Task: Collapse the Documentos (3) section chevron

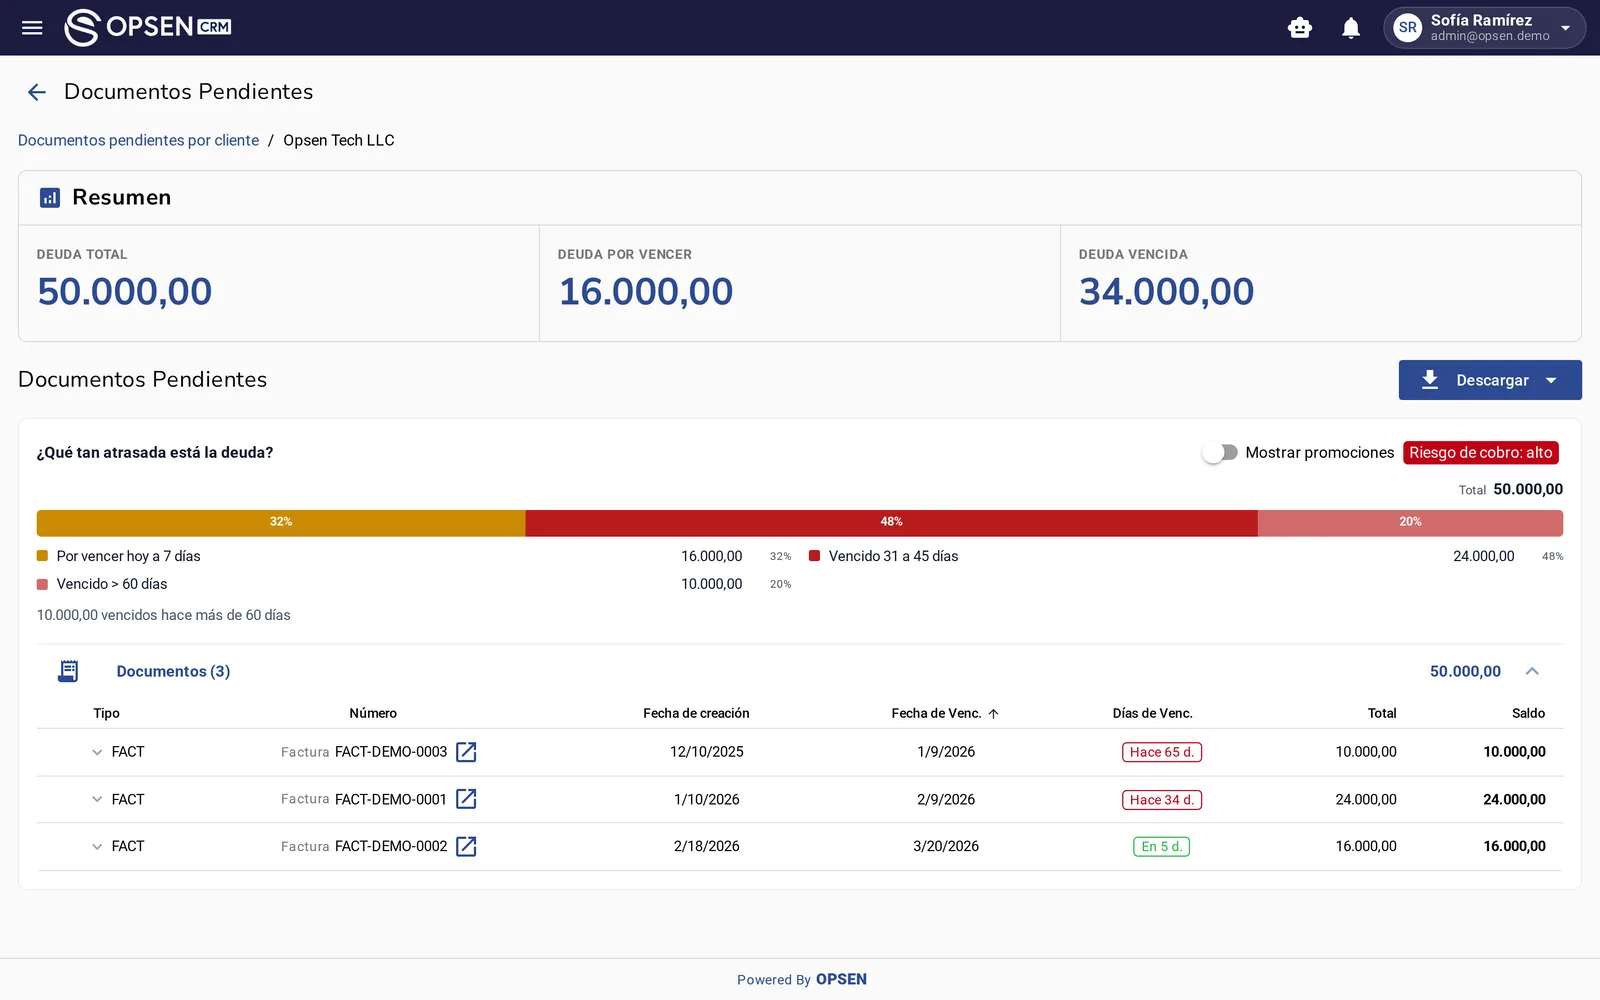Action: pyautogui.click(x=1532, y=671)
